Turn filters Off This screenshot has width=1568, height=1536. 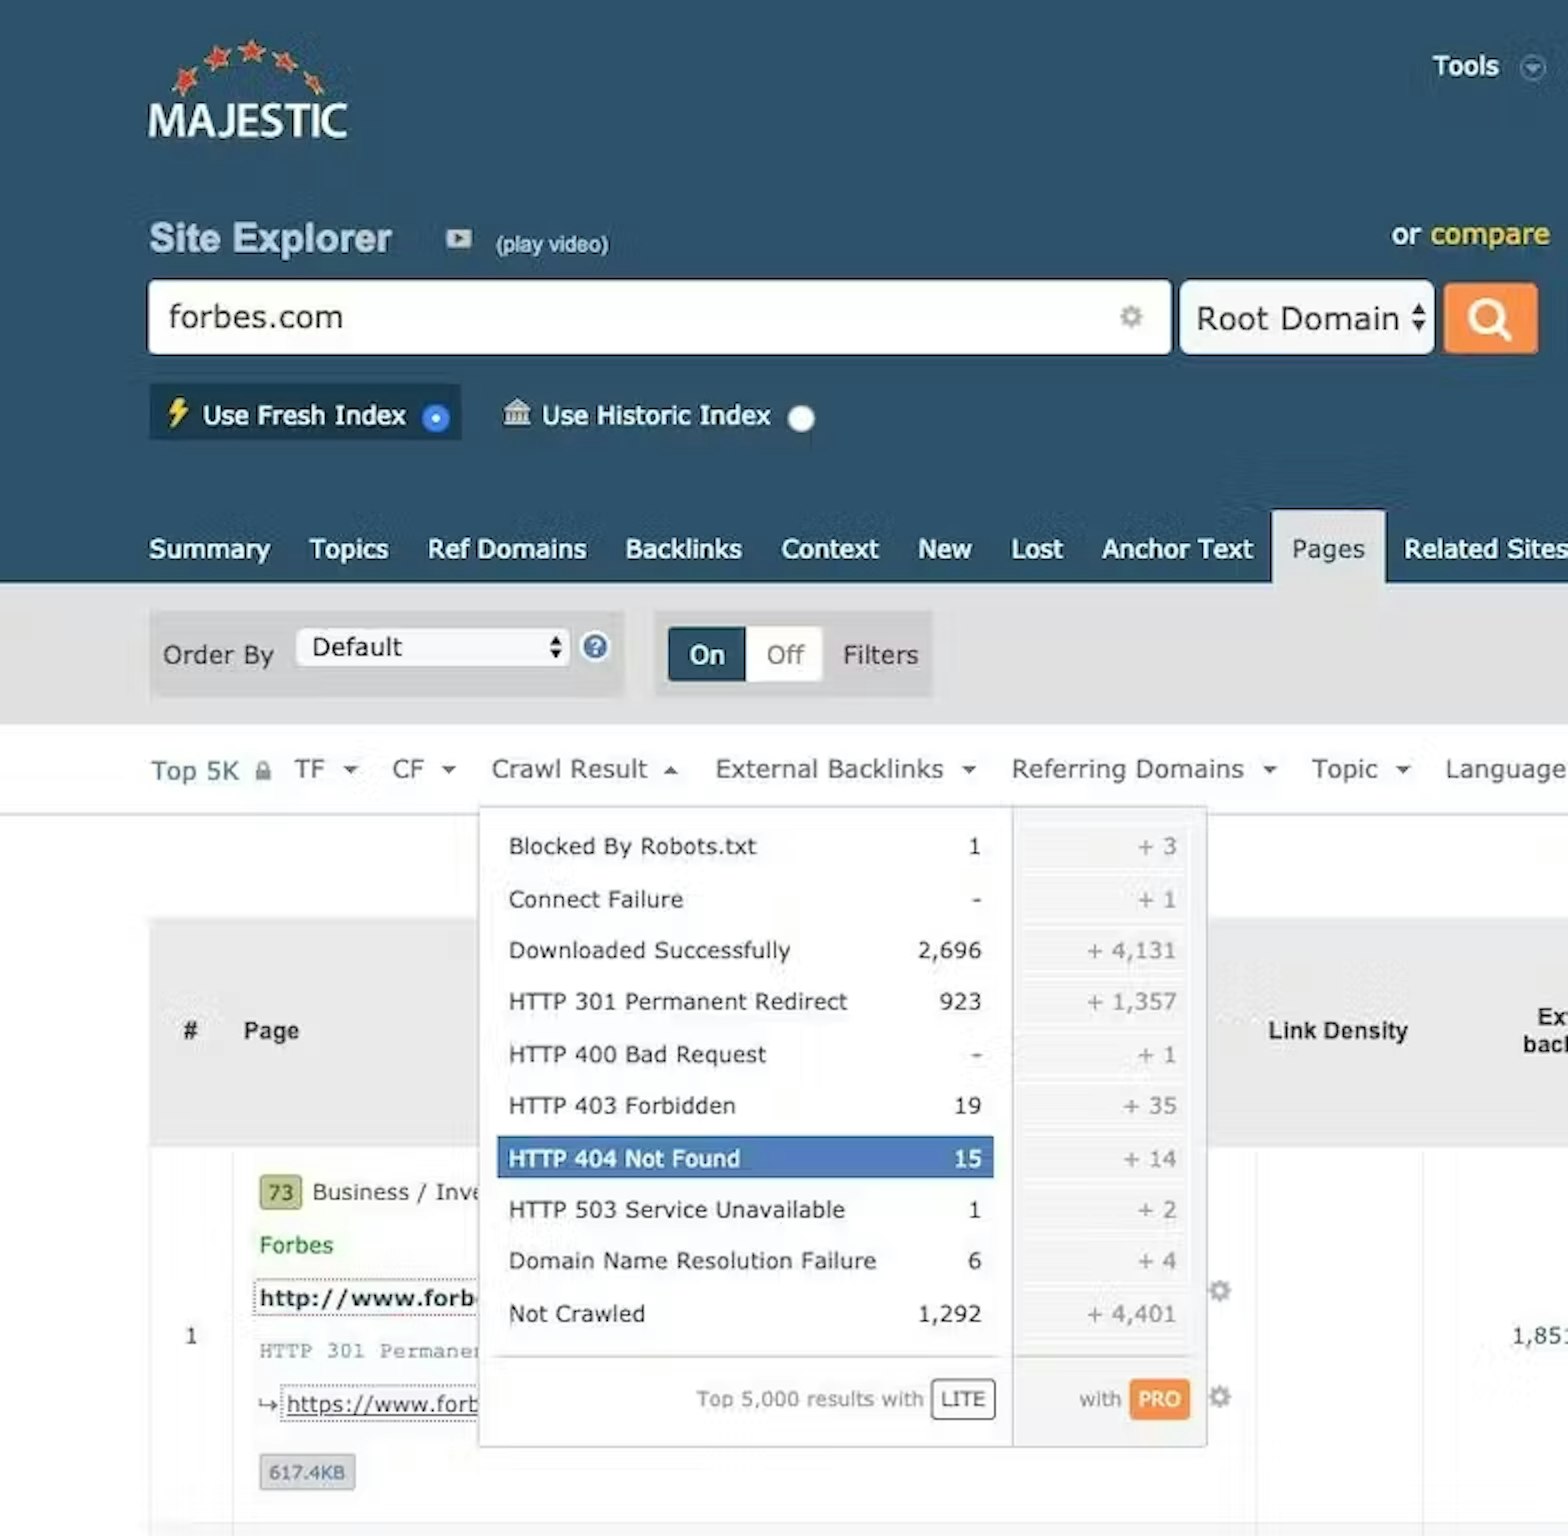point(784,655)
